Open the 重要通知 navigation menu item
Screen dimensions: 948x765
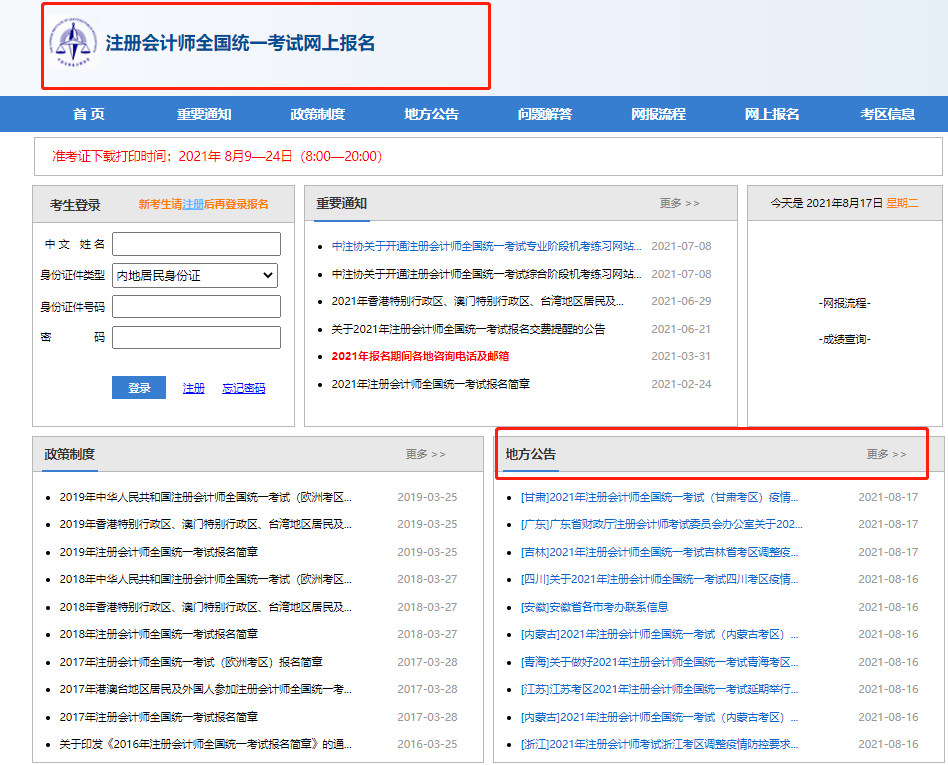click(204, 114)
